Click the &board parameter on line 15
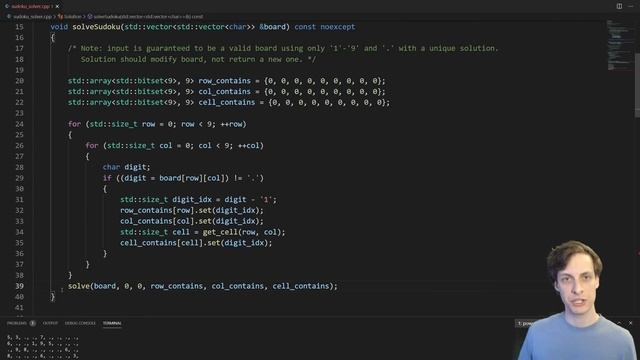 [272, 27]
